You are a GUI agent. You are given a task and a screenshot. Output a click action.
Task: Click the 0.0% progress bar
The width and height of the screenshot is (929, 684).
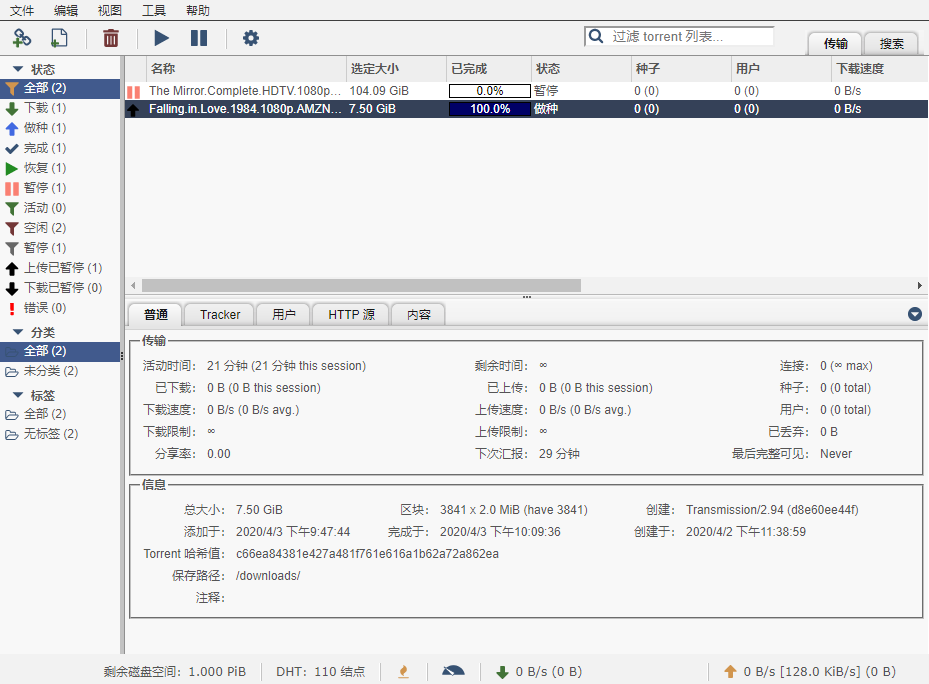pos(489,91)
